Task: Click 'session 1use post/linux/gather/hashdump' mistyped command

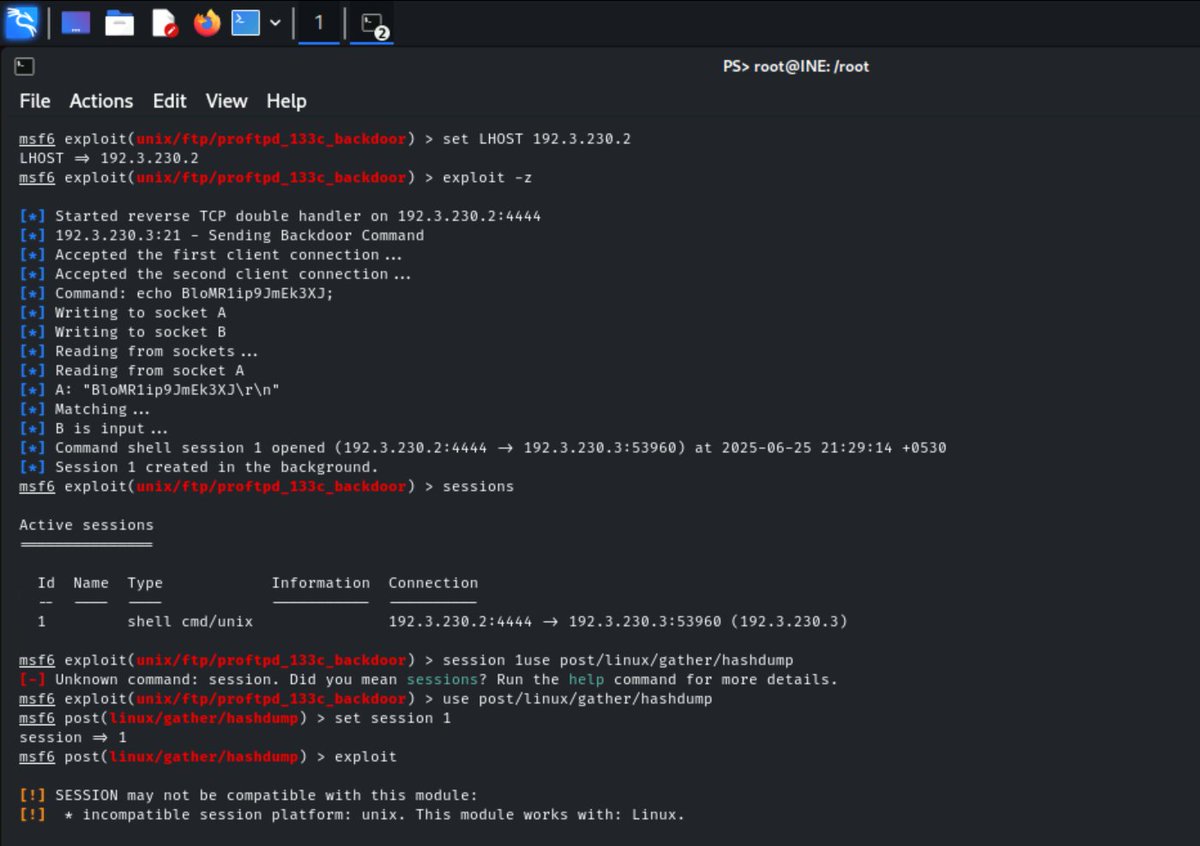Action: coord(618,660)
